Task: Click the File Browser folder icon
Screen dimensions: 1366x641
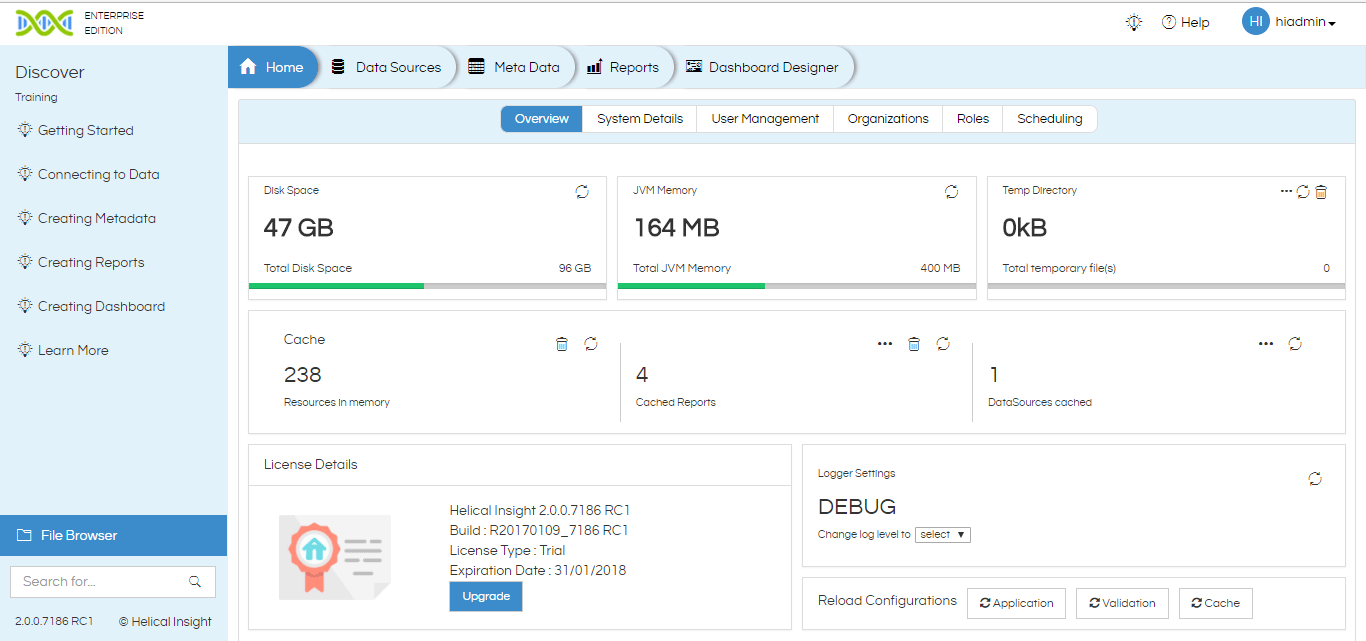Action: coord(24,535)
